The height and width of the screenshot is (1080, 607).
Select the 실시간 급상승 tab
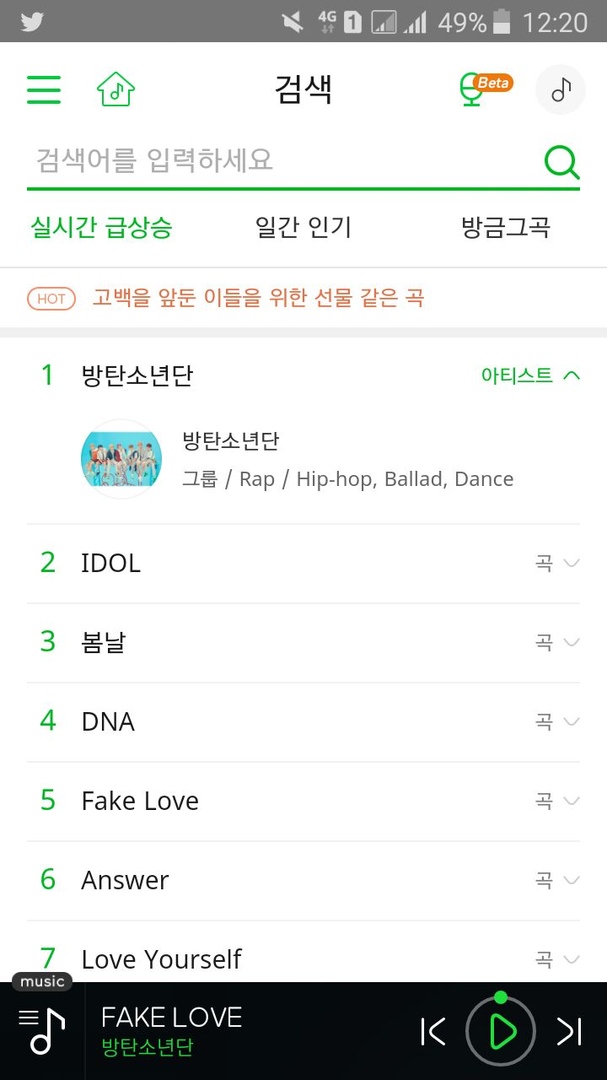[x=102, y=228]
